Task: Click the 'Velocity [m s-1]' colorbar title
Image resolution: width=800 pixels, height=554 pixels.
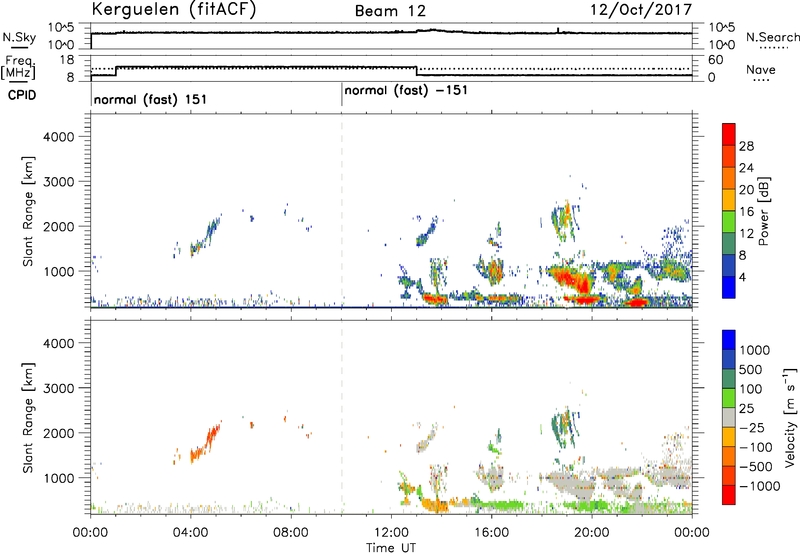Action: click(791, 417)
